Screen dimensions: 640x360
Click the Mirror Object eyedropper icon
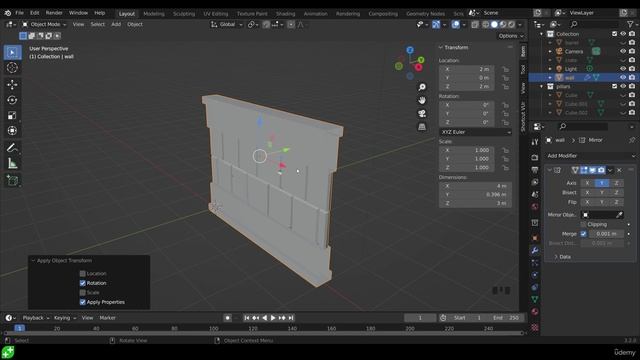point(619,215)
